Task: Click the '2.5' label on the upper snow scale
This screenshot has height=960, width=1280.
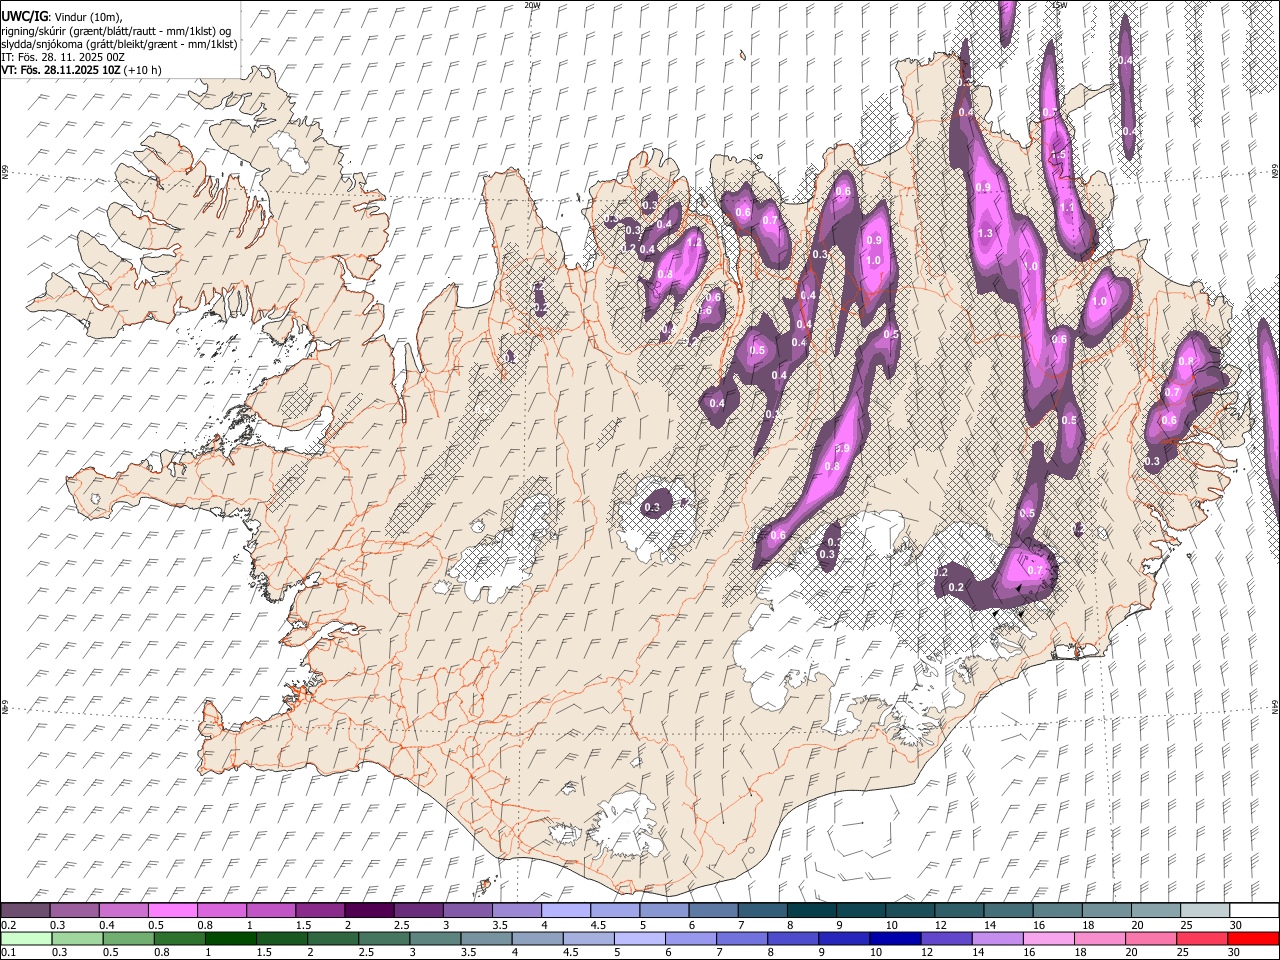Action: [401, 925]
